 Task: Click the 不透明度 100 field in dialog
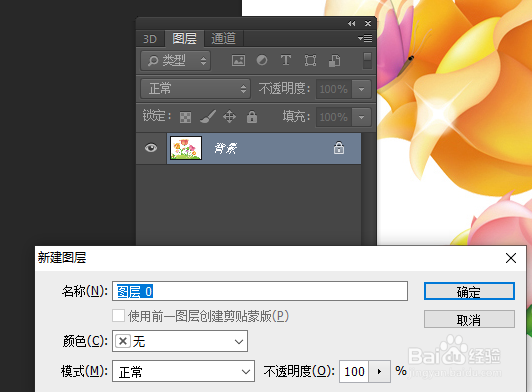(x=354, y=372)
